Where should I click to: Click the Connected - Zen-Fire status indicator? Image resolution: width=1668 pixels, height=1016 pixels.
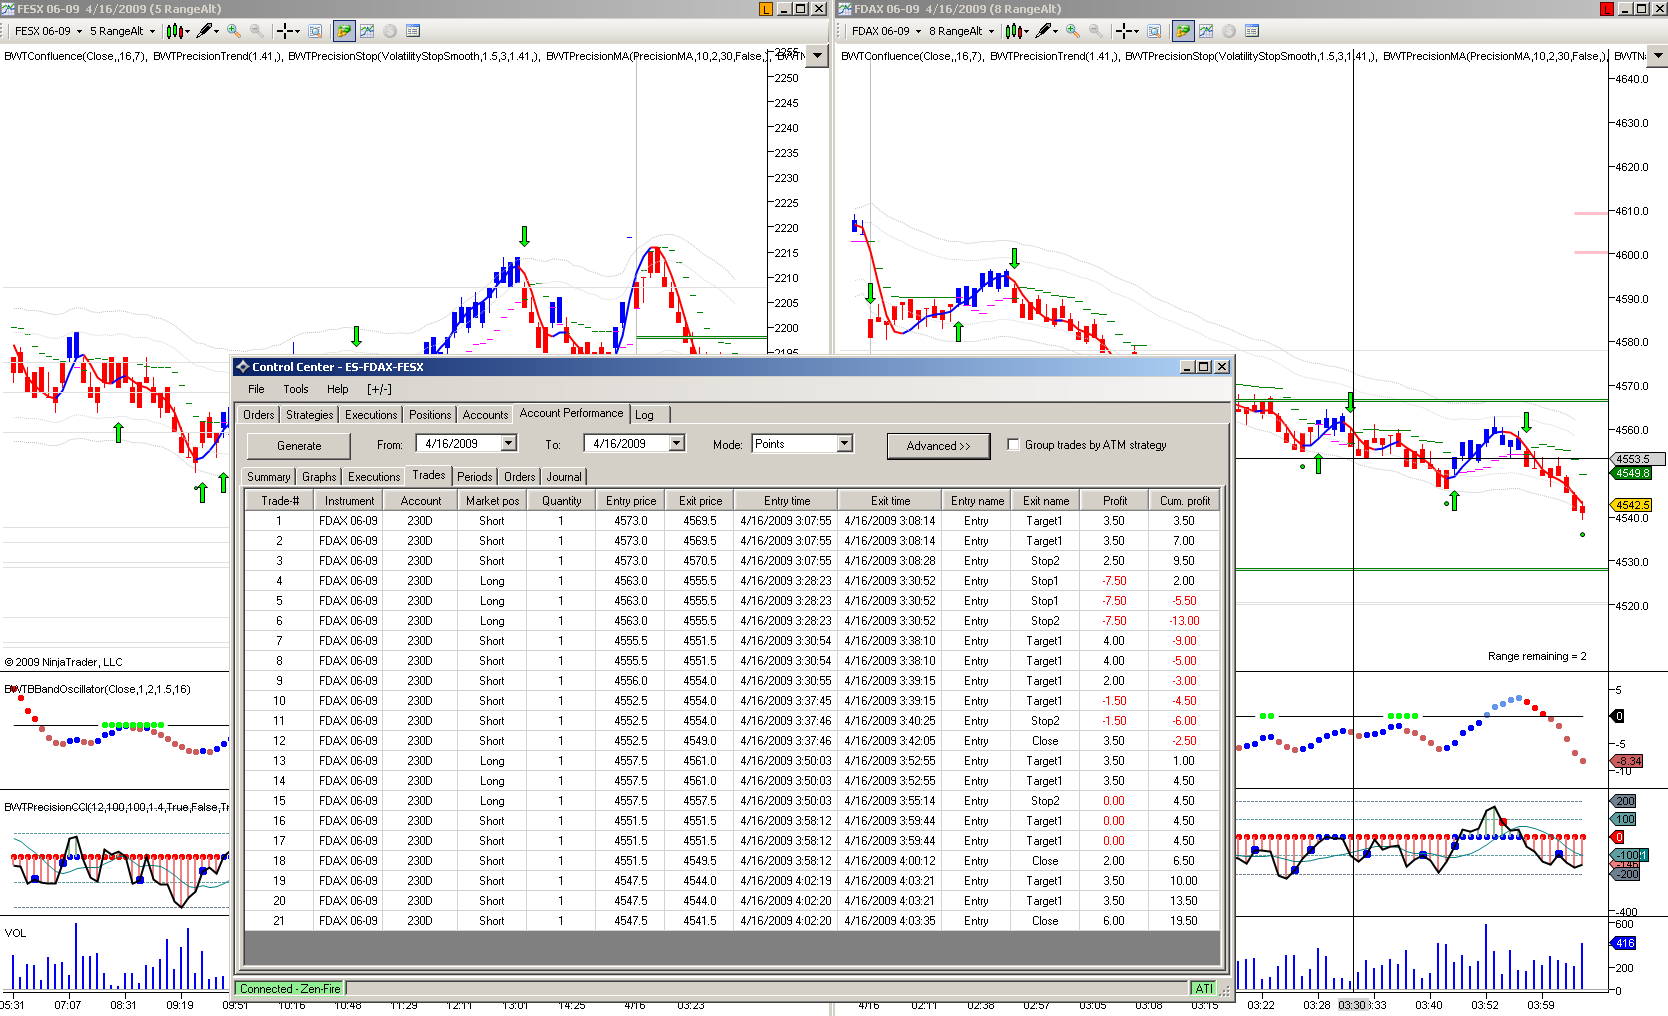click(x=290, y=989)
